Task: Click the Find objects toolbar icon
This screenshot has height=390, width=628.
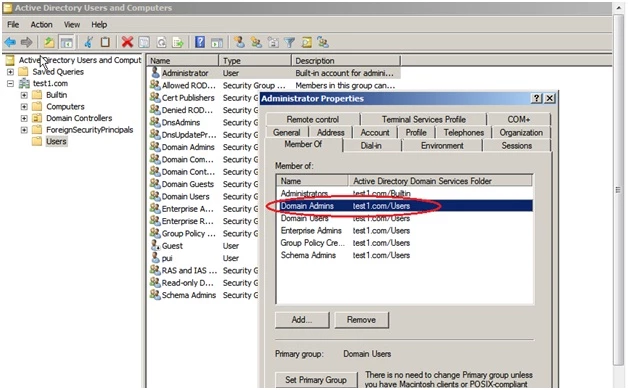Action: point(306,42)
